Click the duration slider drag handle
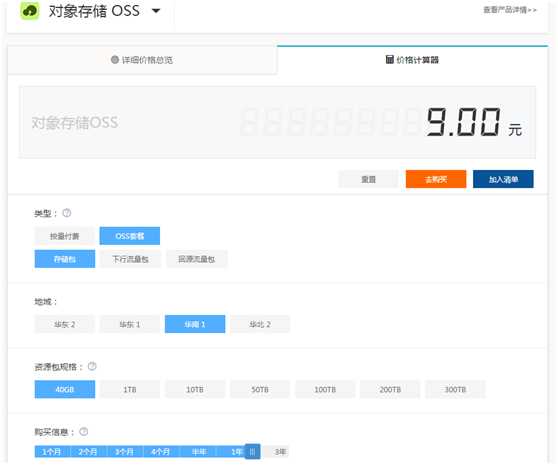Image resolution: width=558 pixels, height=465 pixels. (x=253, y=452)
